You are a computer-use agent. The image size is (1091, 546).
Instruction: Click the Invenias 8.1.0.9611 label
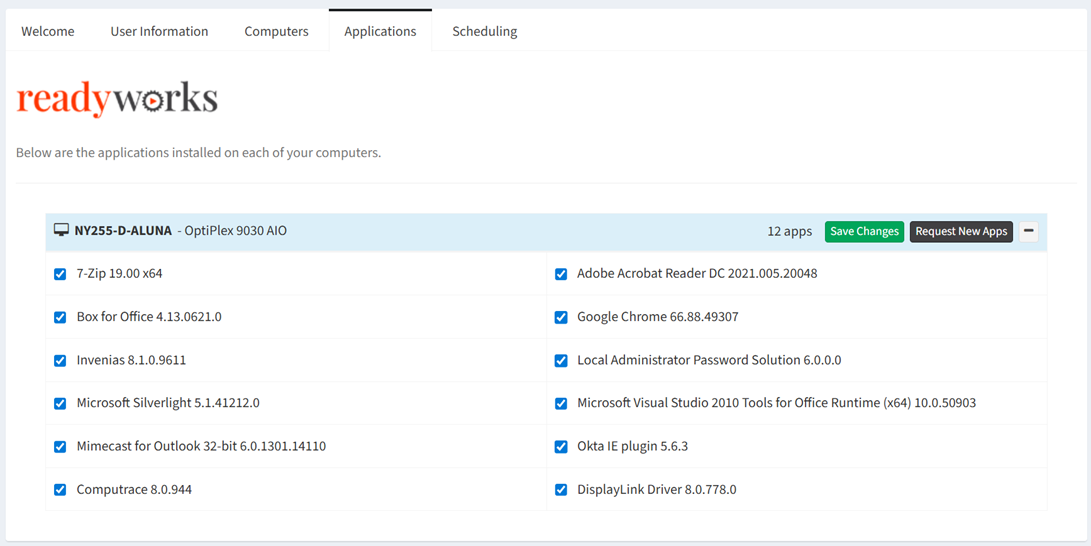pyautogui.click(x=132, y=360)
